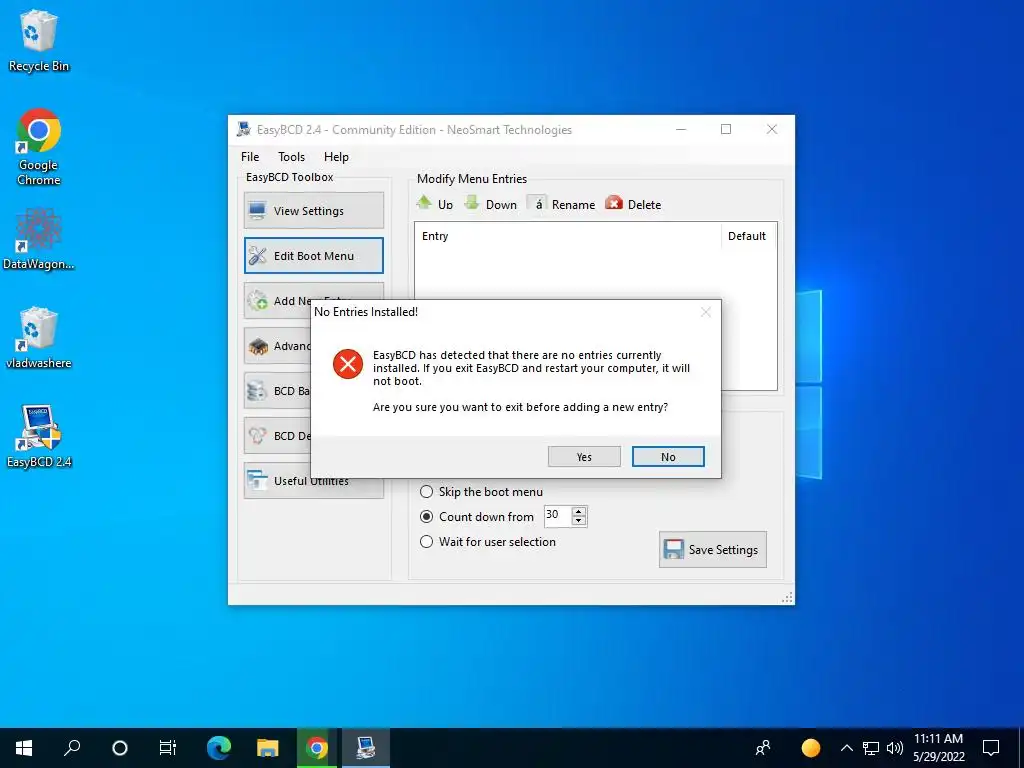Open File Explorer from taskbar
Image resolution: width=1024 pixels, height=768 pixels.
coord(267,748)
